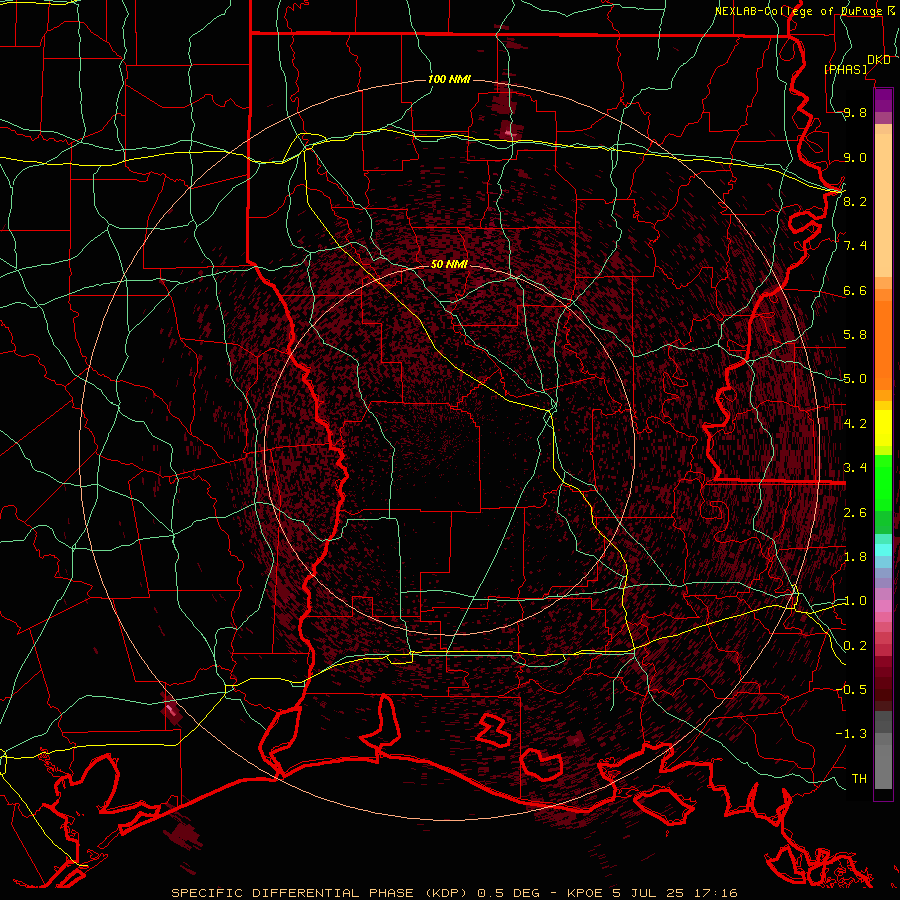
Task: Click the NEXLAB-College of DuPage label
Action: [x=799, y=11]
